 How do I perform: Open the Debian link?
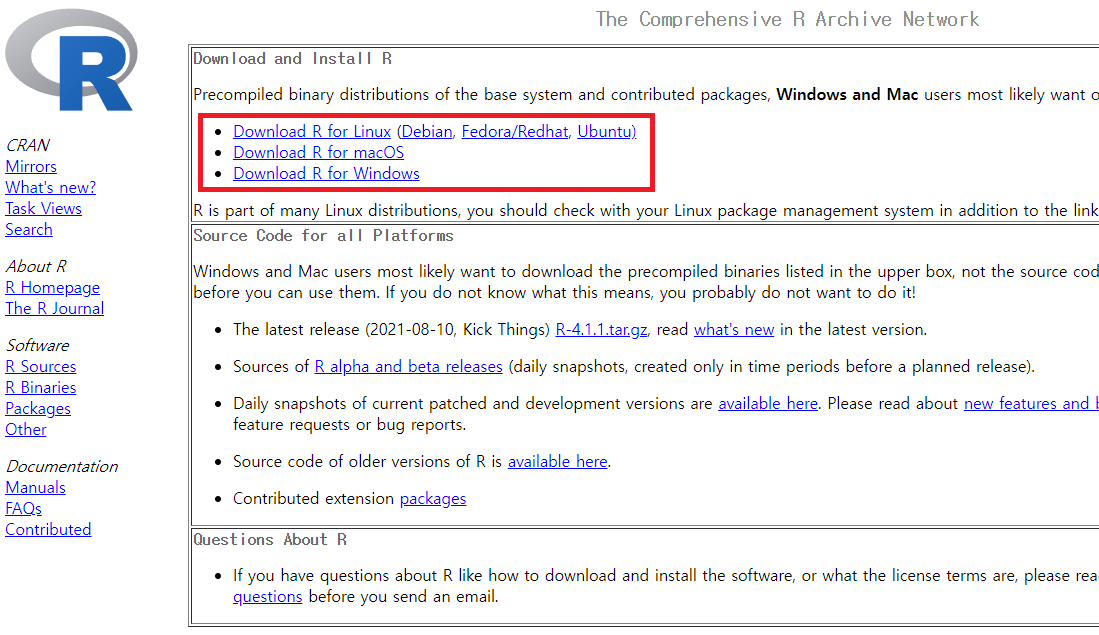coord(427,132)
